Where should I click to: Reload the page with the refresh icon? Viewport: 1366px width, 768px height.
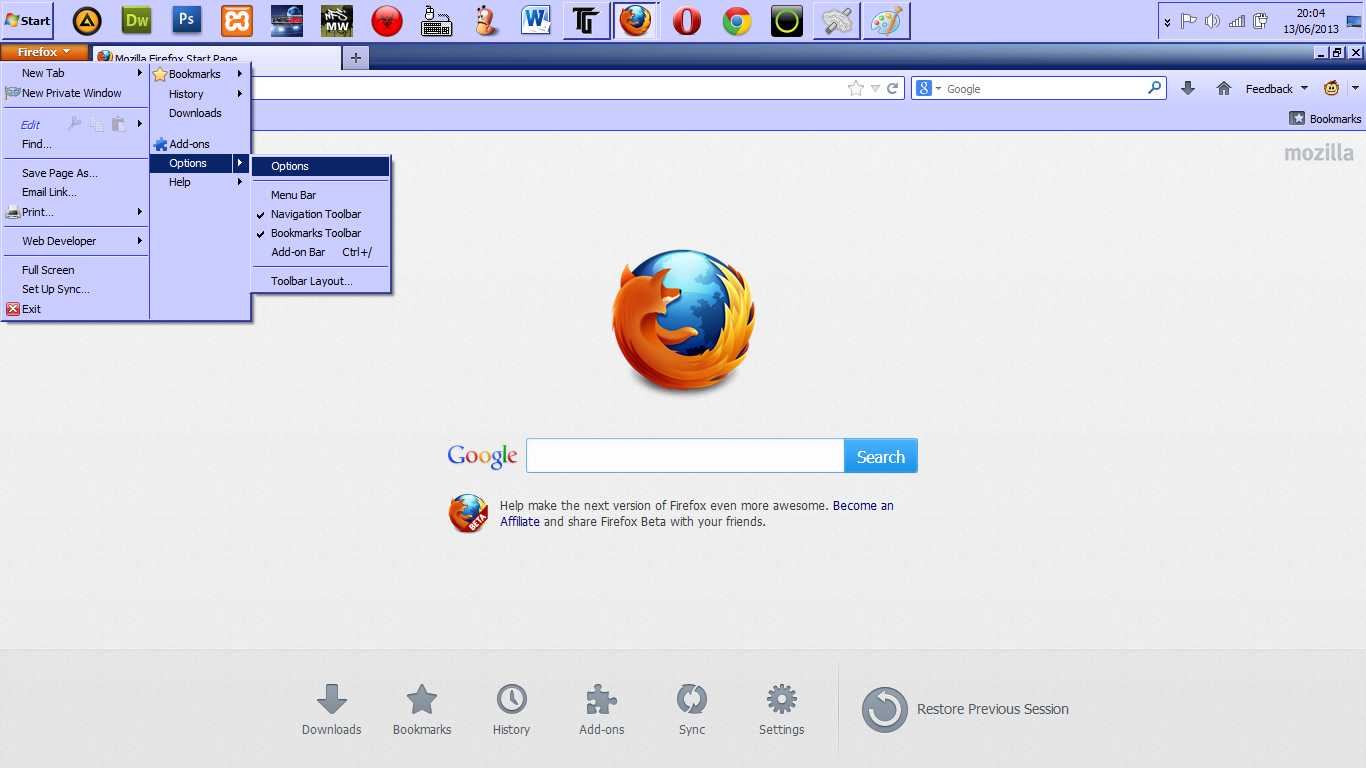[892, 88]
